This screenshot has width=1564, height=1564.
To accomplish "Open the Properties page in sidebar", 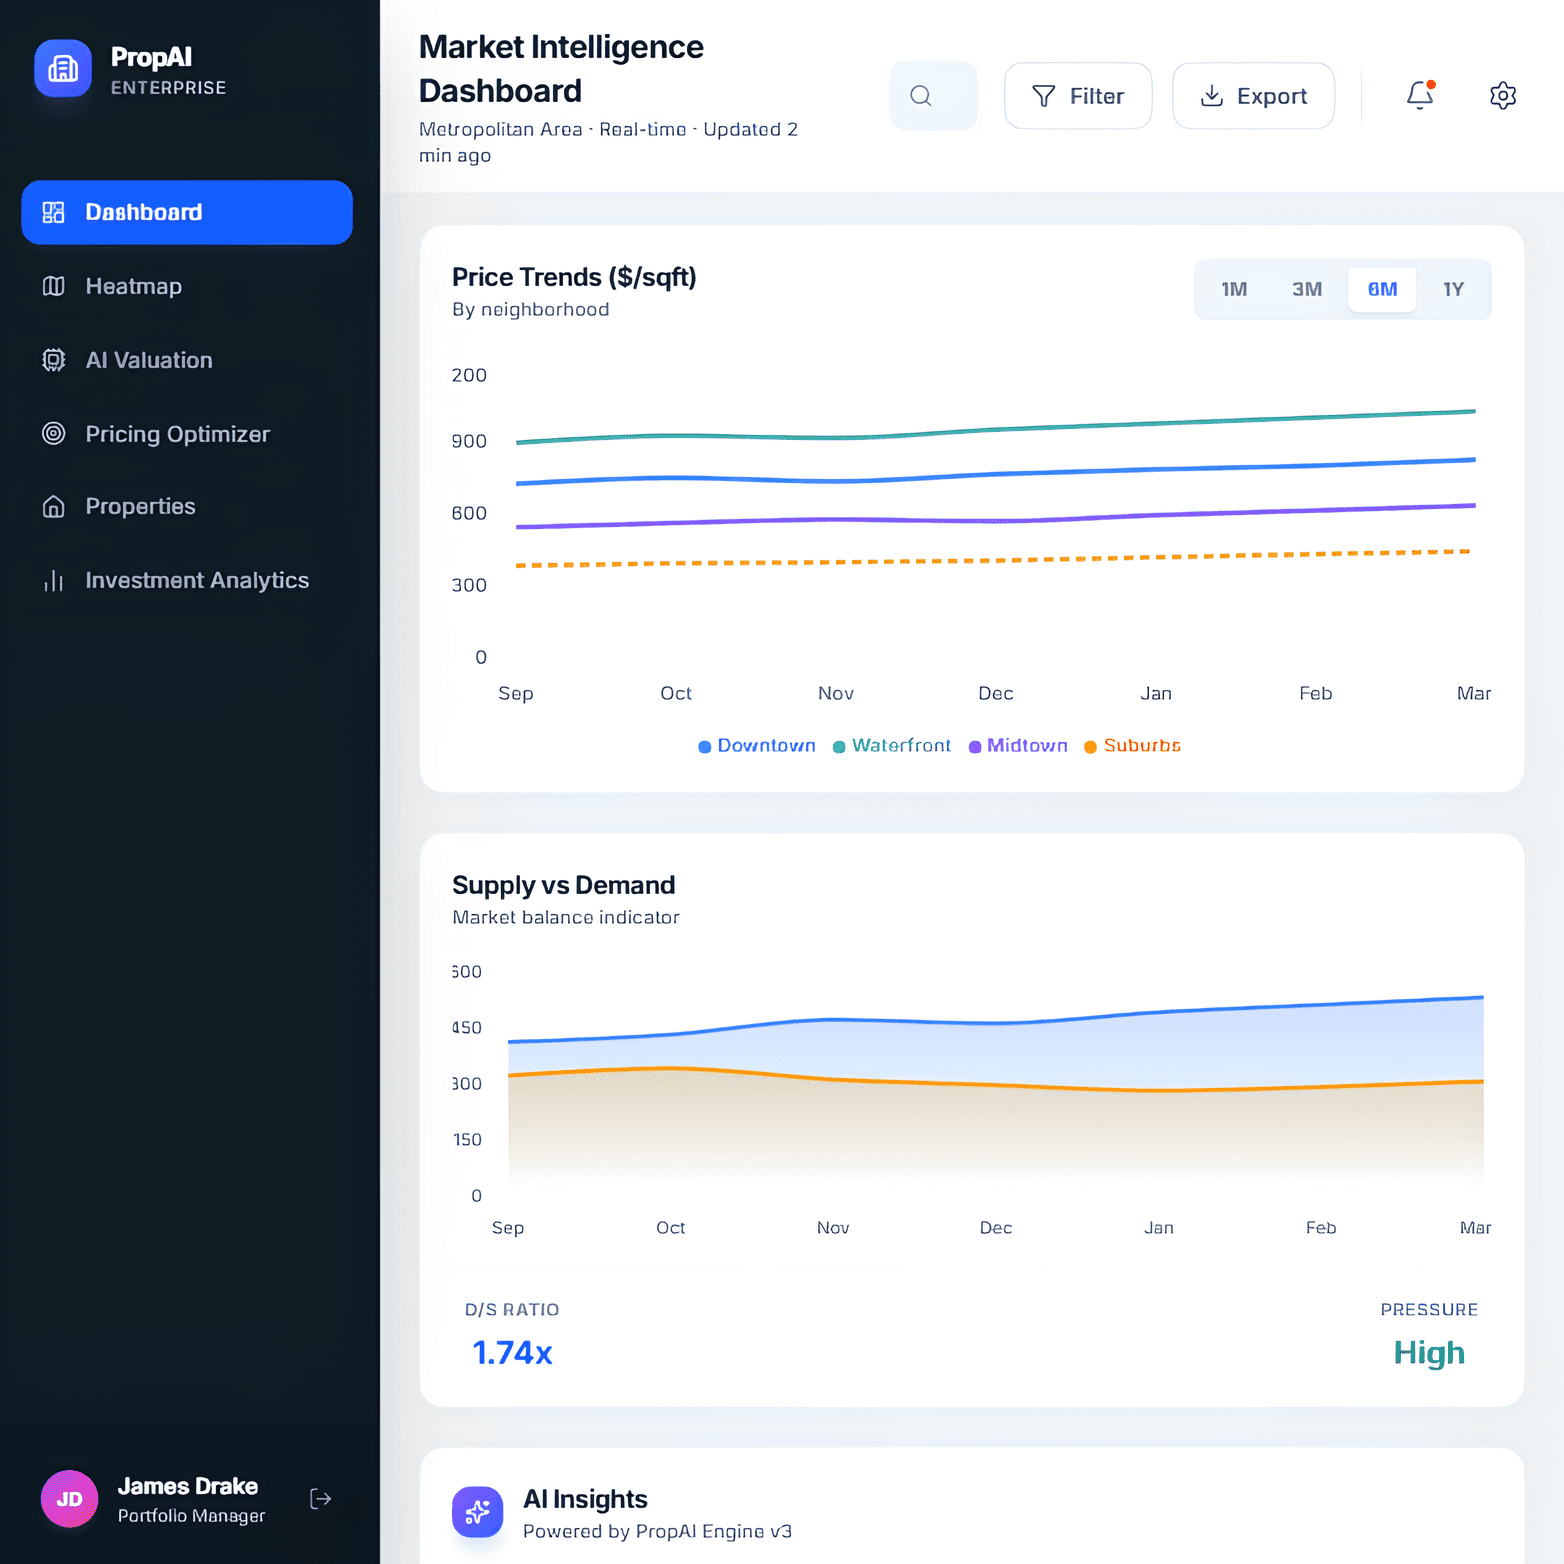I will tap(140, 507).
